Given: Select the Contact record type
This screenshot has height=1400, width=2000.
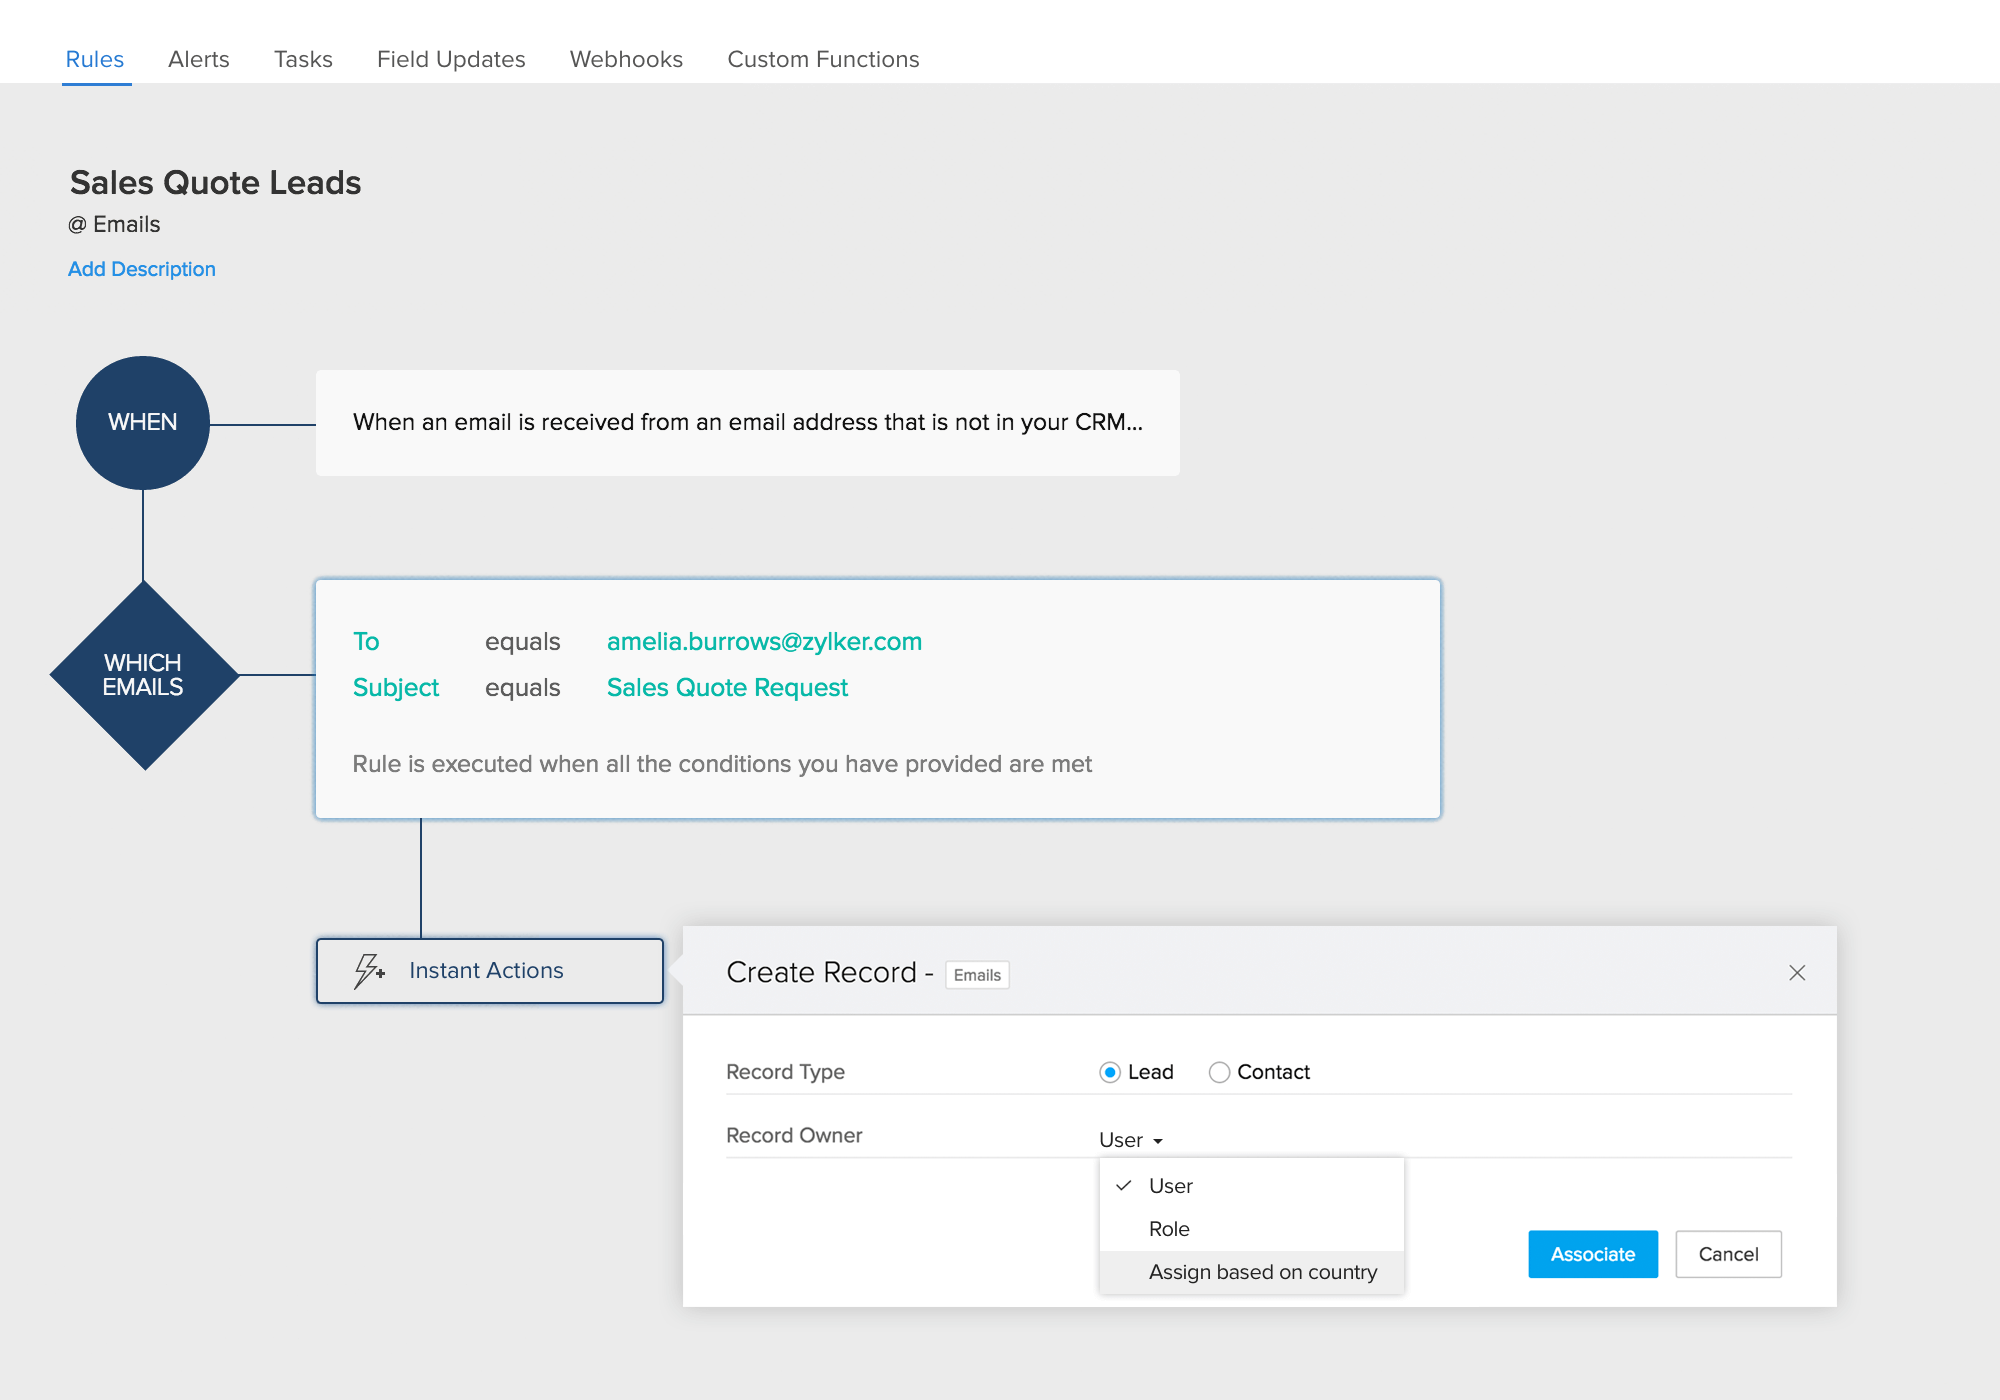Looking at the screenshot, I should (x=1220, y=1072).
